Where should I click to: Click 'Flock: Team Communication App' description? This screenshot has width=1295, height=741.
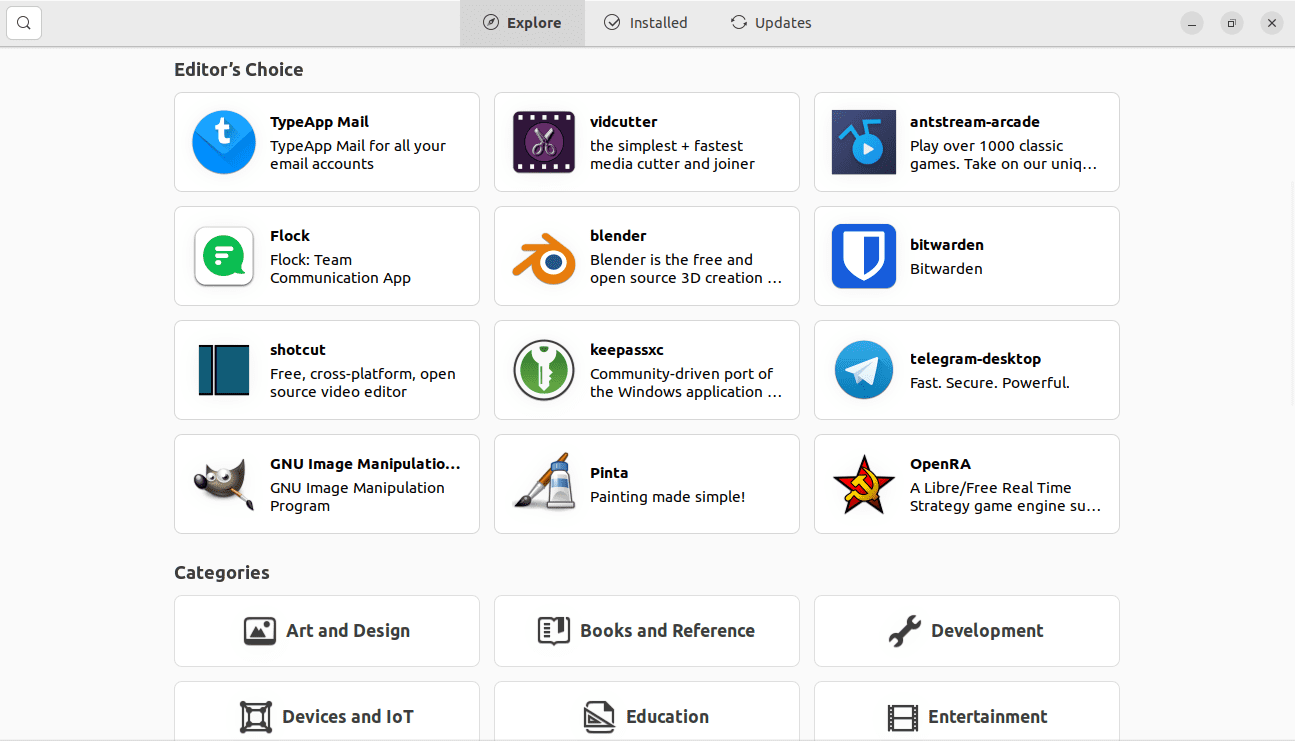[340, 269]
